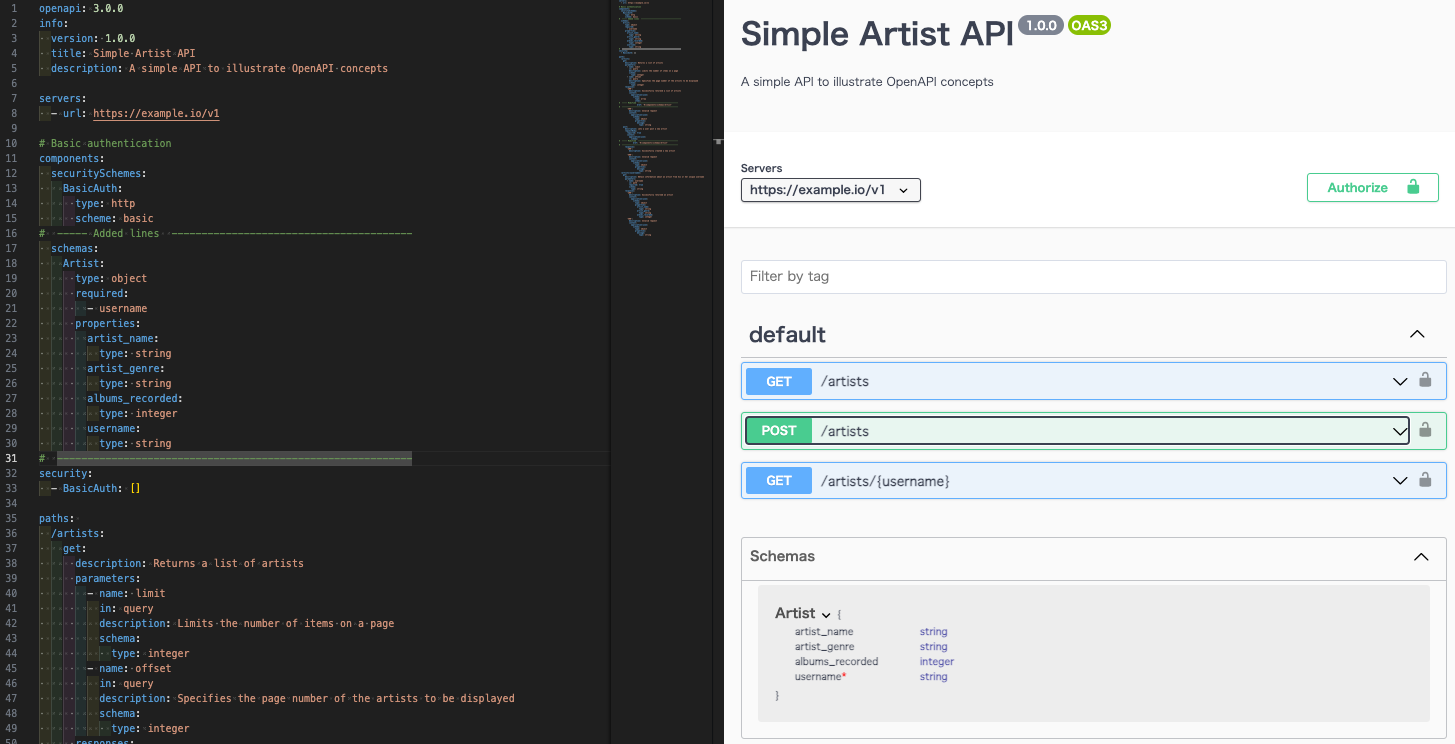Click the 'integer' type in Artist schema
Image resolution: width=1455 pixels, height=744 pixels.
[x=937, y=662]
